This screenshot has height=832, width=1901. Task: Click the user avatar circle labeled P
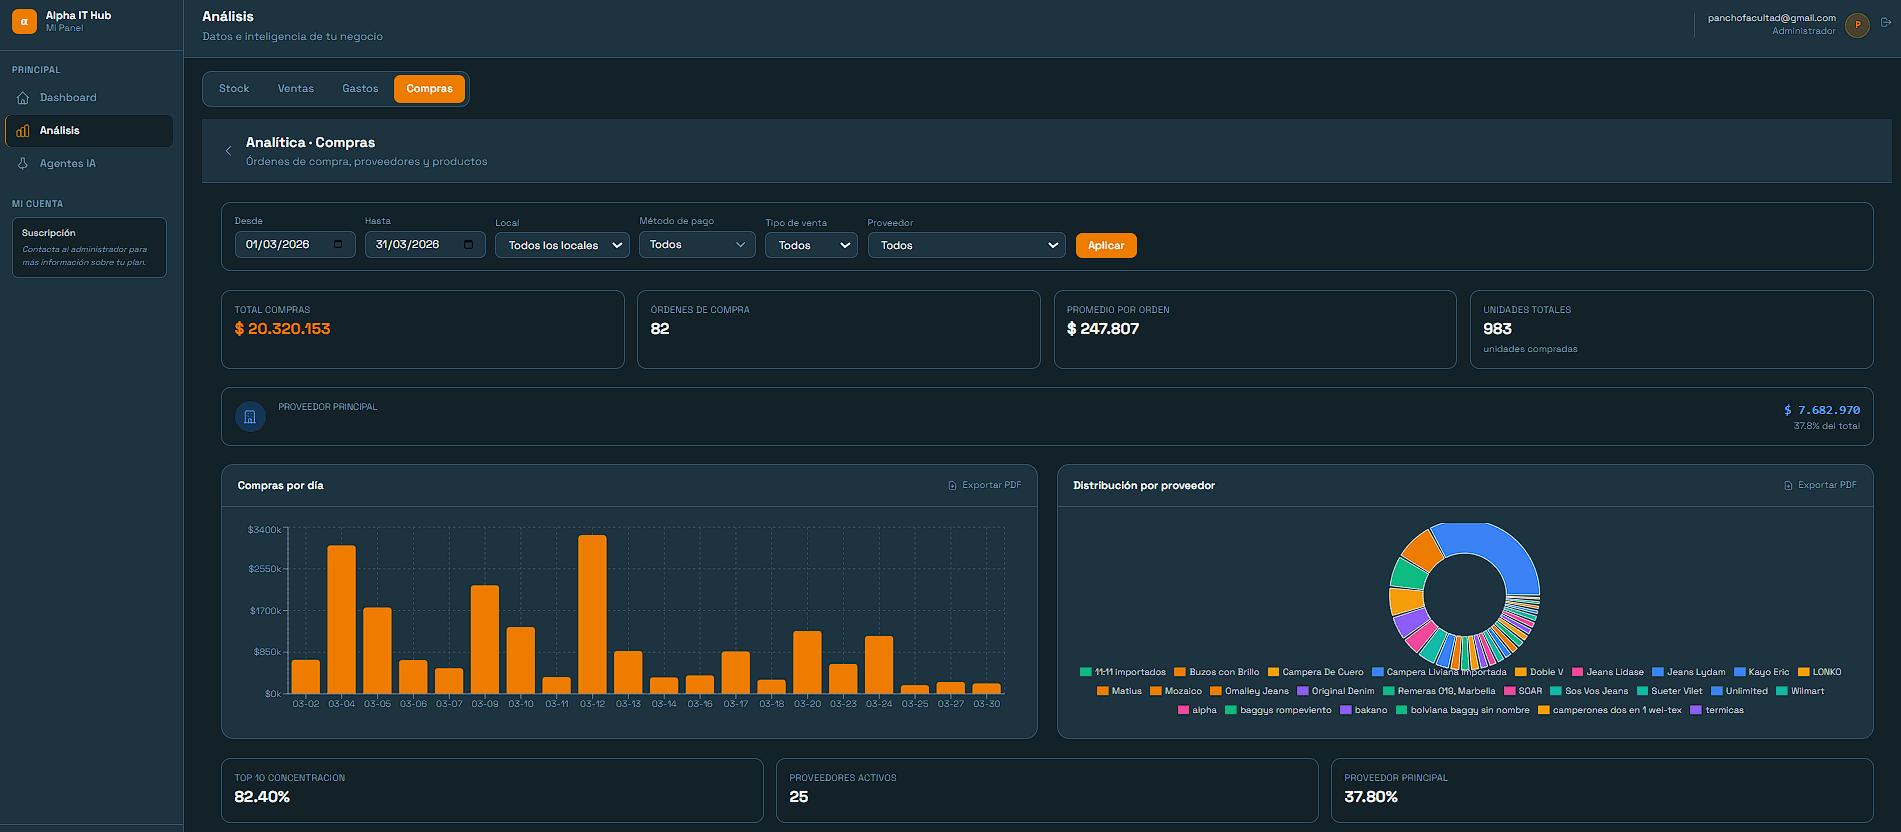coord(1857,25)
